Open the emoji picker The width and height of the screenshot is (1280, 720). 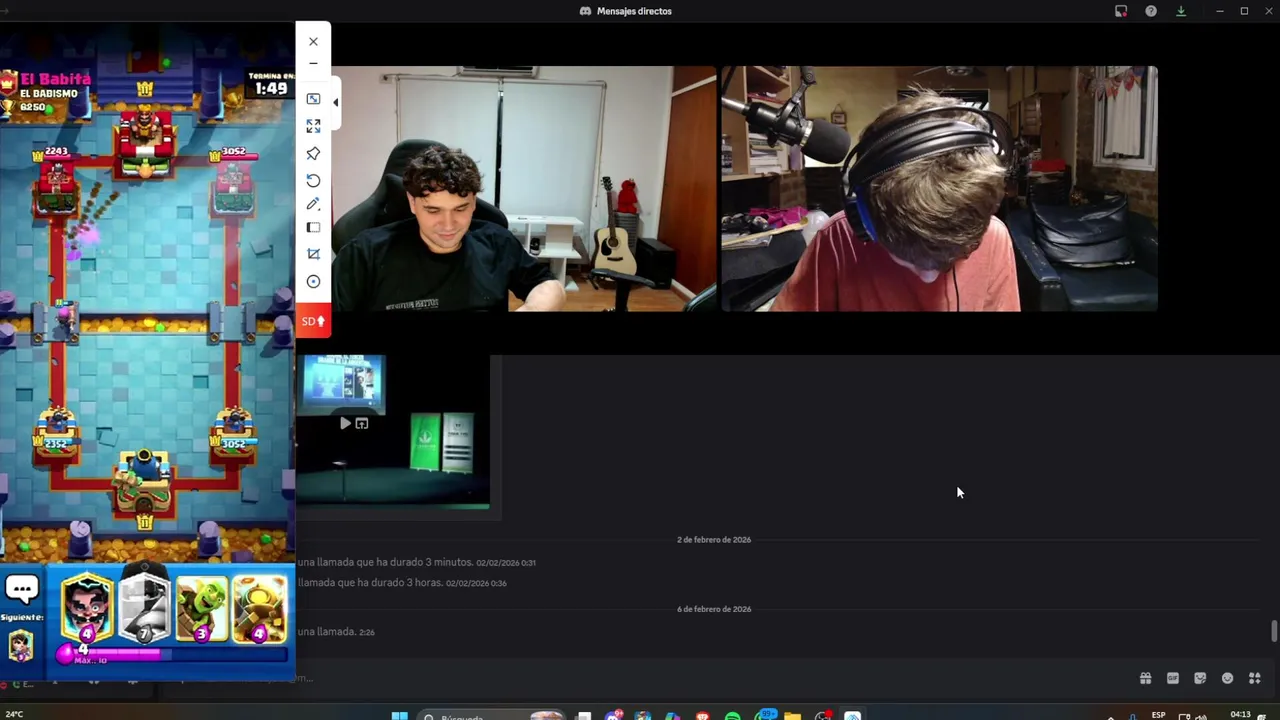(x=1227, y=678)
